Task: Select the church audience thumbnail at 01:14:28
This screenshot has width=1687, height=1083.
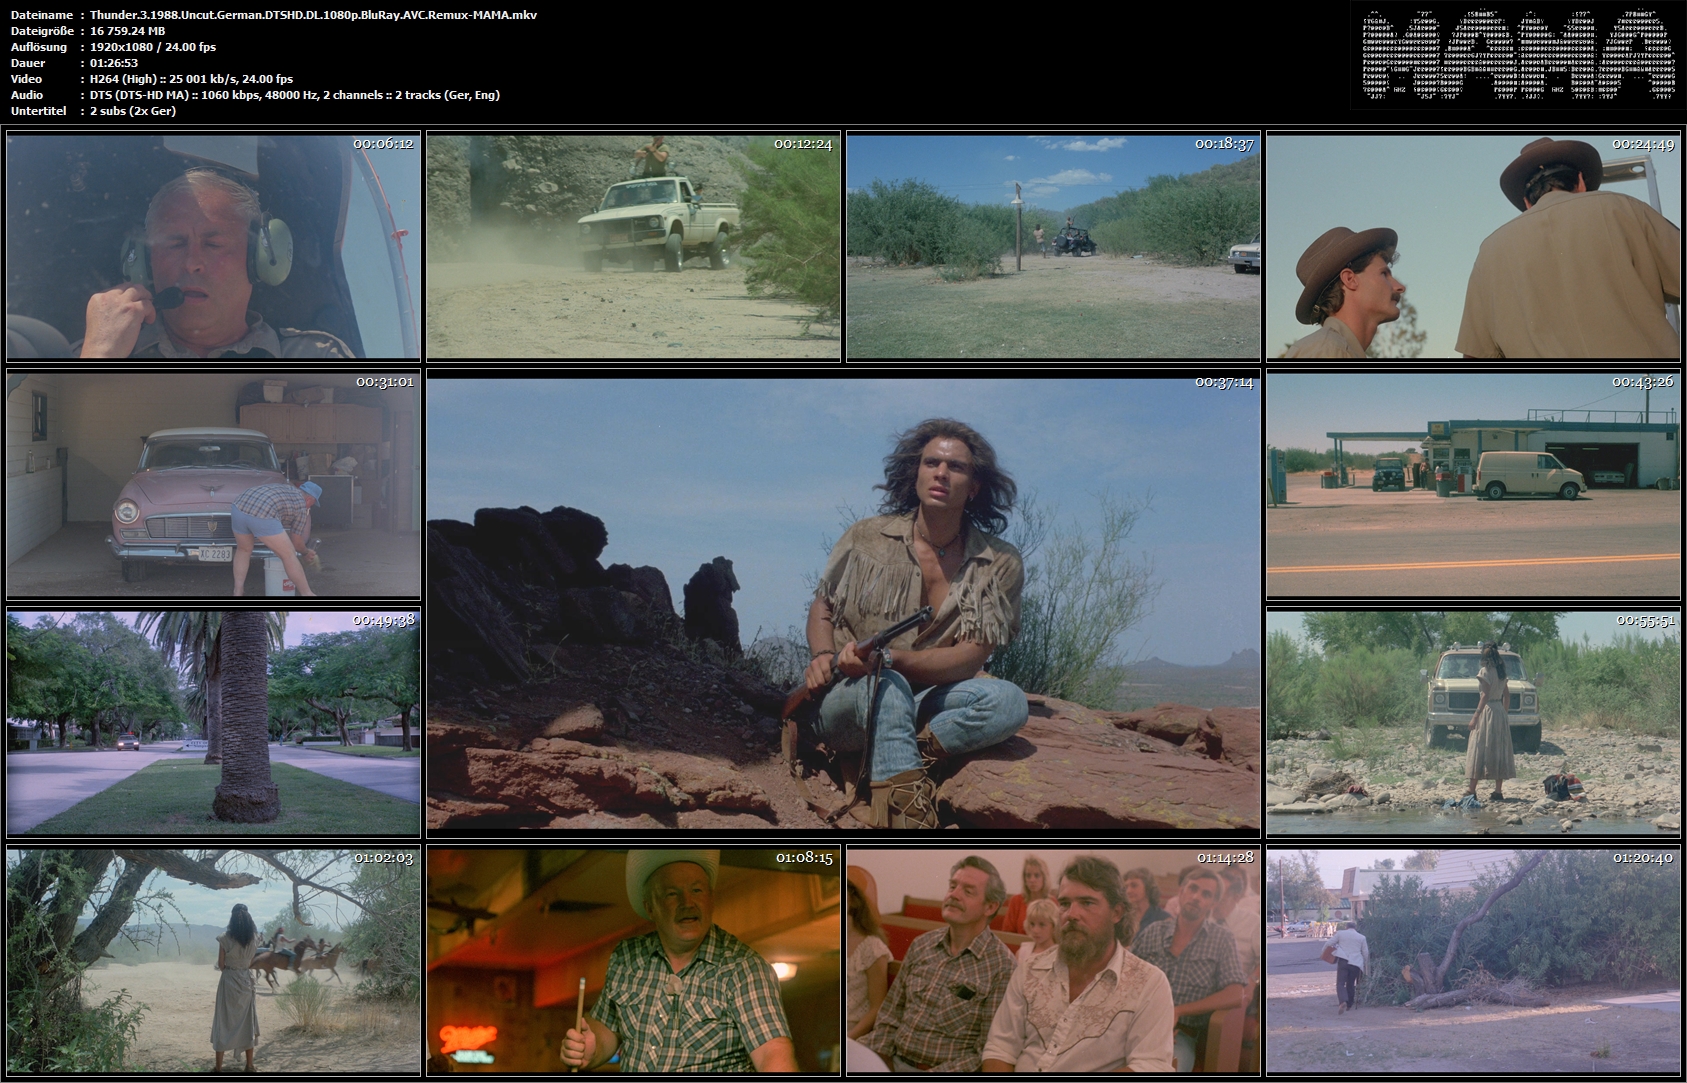Action: (x=1053, y=961)
